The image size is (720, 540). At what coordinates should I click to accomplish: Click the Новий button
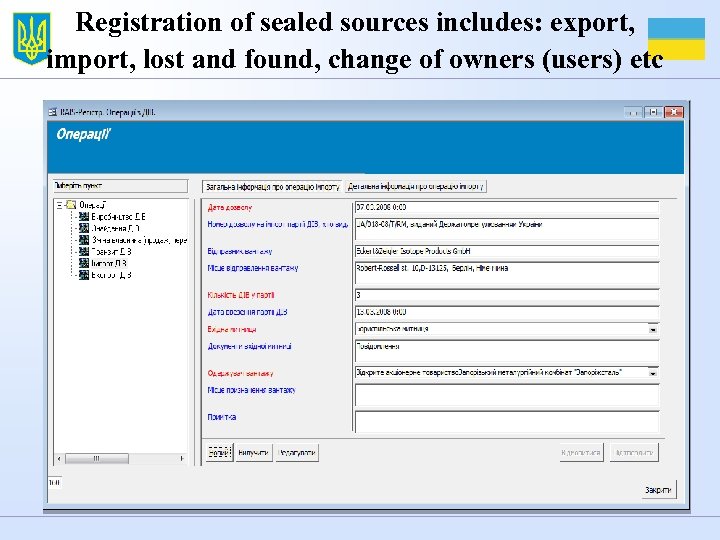(219, 453)
